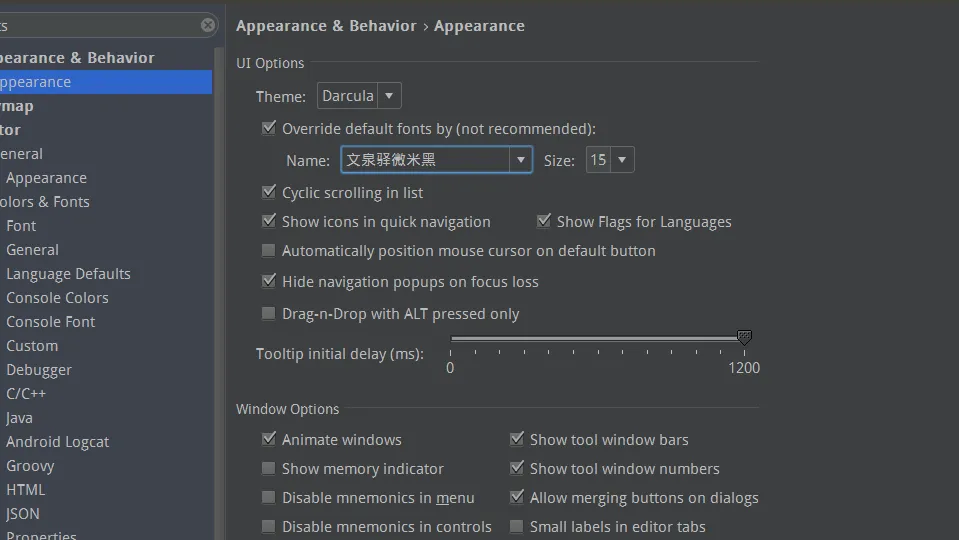Expand the font Name combo box
This screenshot has width=959, height=540.
pyautogui.click(x=520, y=160)
